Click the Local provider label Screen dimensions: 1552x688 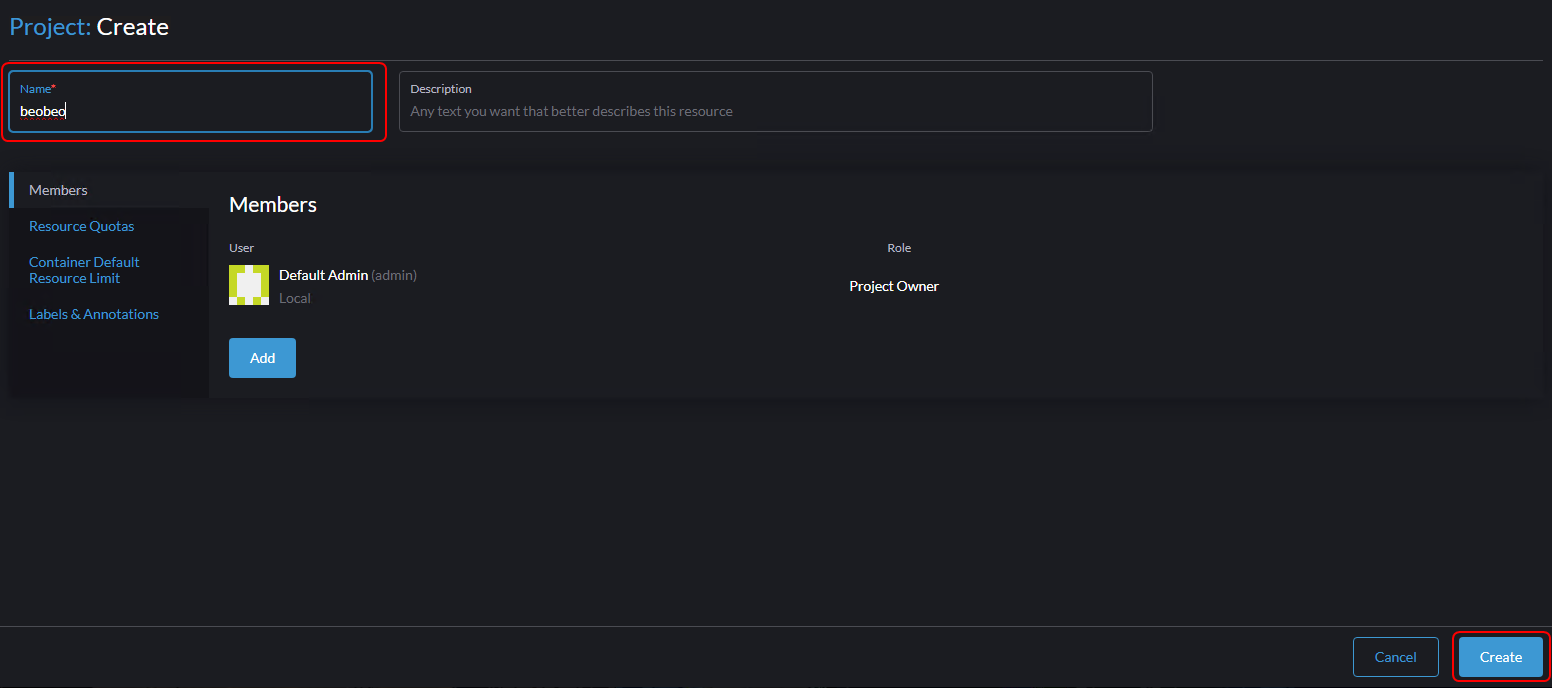point(295,298)
